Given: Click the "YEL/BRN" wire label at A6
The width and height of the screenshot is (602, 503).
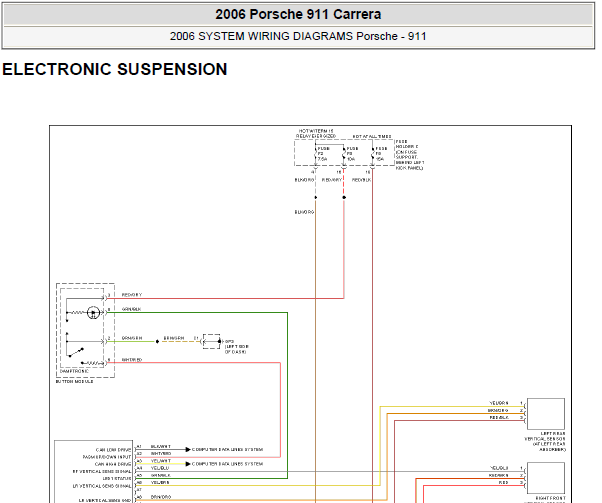Looking at the screenshot, I should point(160,482).
